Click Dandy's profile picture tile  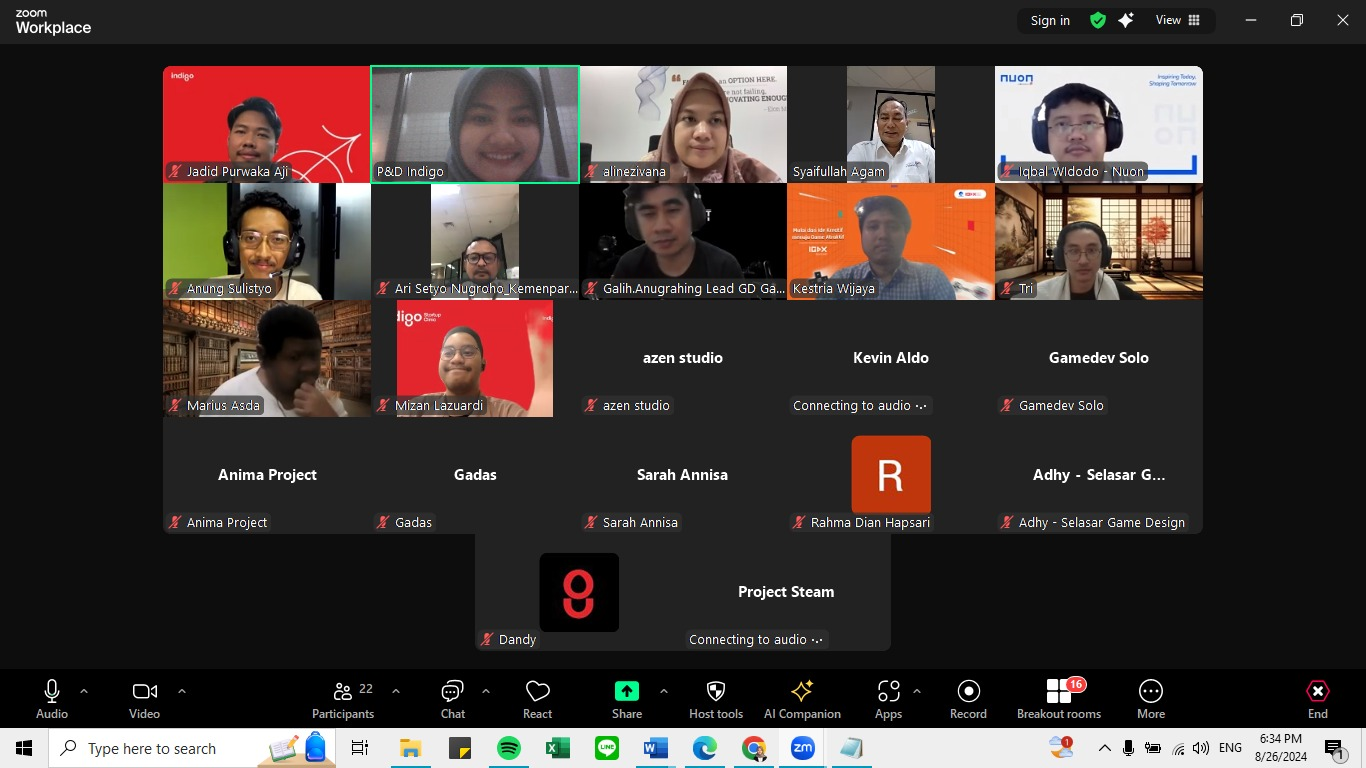pyautogui.click(x=579, y=592)
